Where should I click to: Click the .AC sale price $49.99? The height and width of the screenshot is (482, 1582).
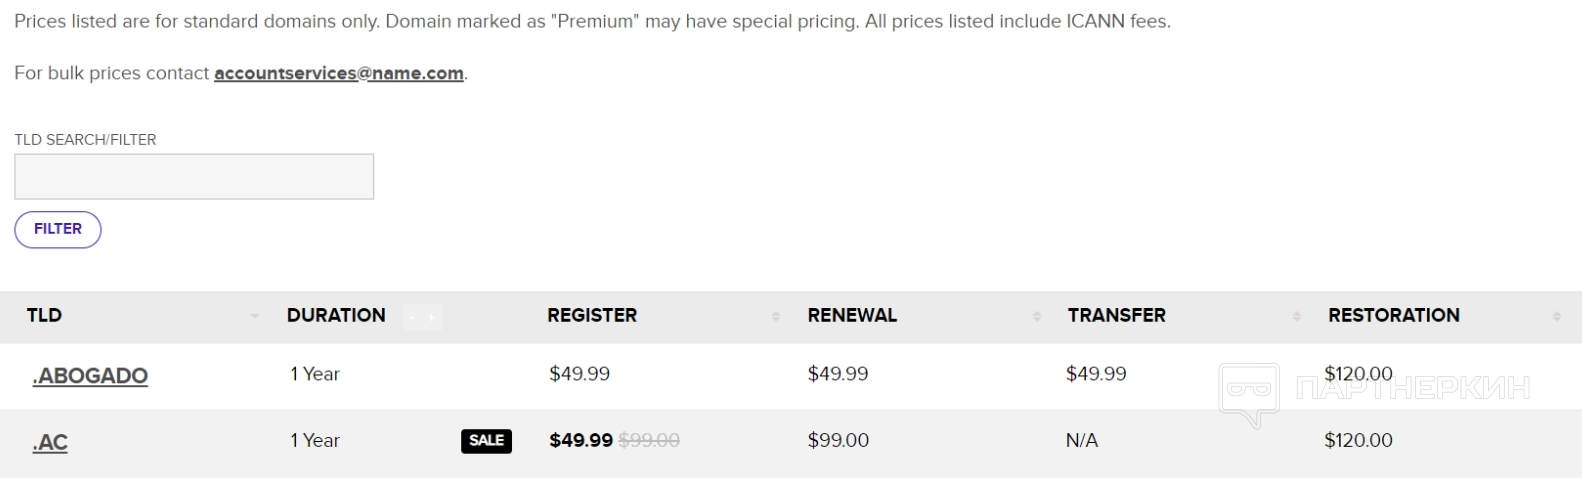(x=581, y=441)
